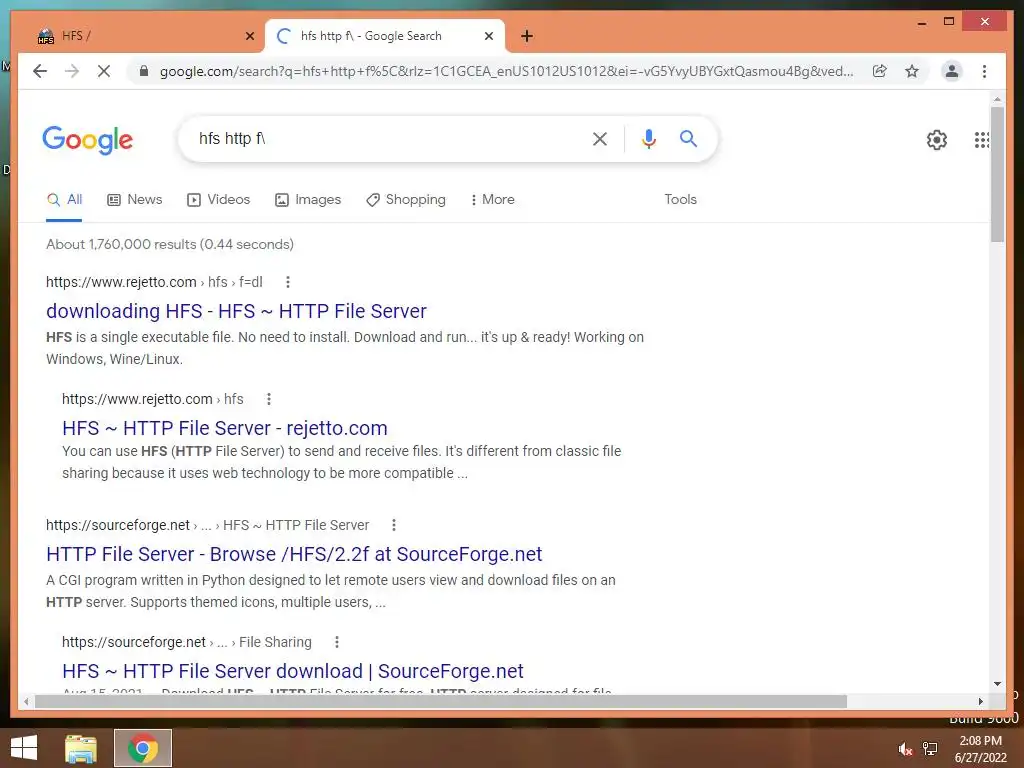Click the address bar URL

pyautogui.click(x=506, y=71)
